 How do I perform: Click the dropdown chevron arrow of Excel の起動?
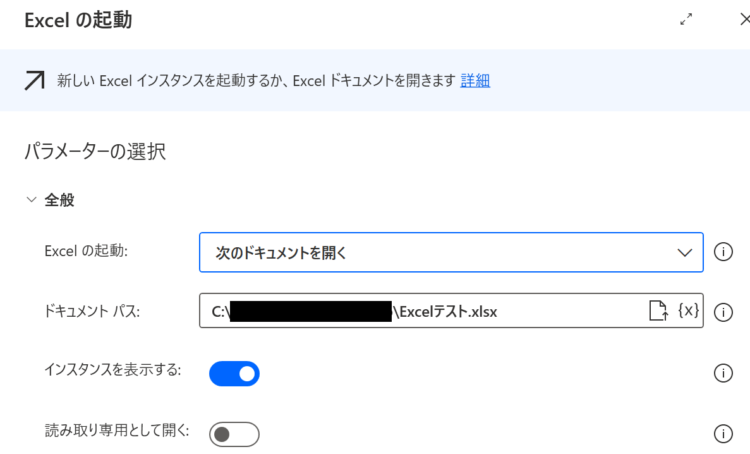[684, 253]
